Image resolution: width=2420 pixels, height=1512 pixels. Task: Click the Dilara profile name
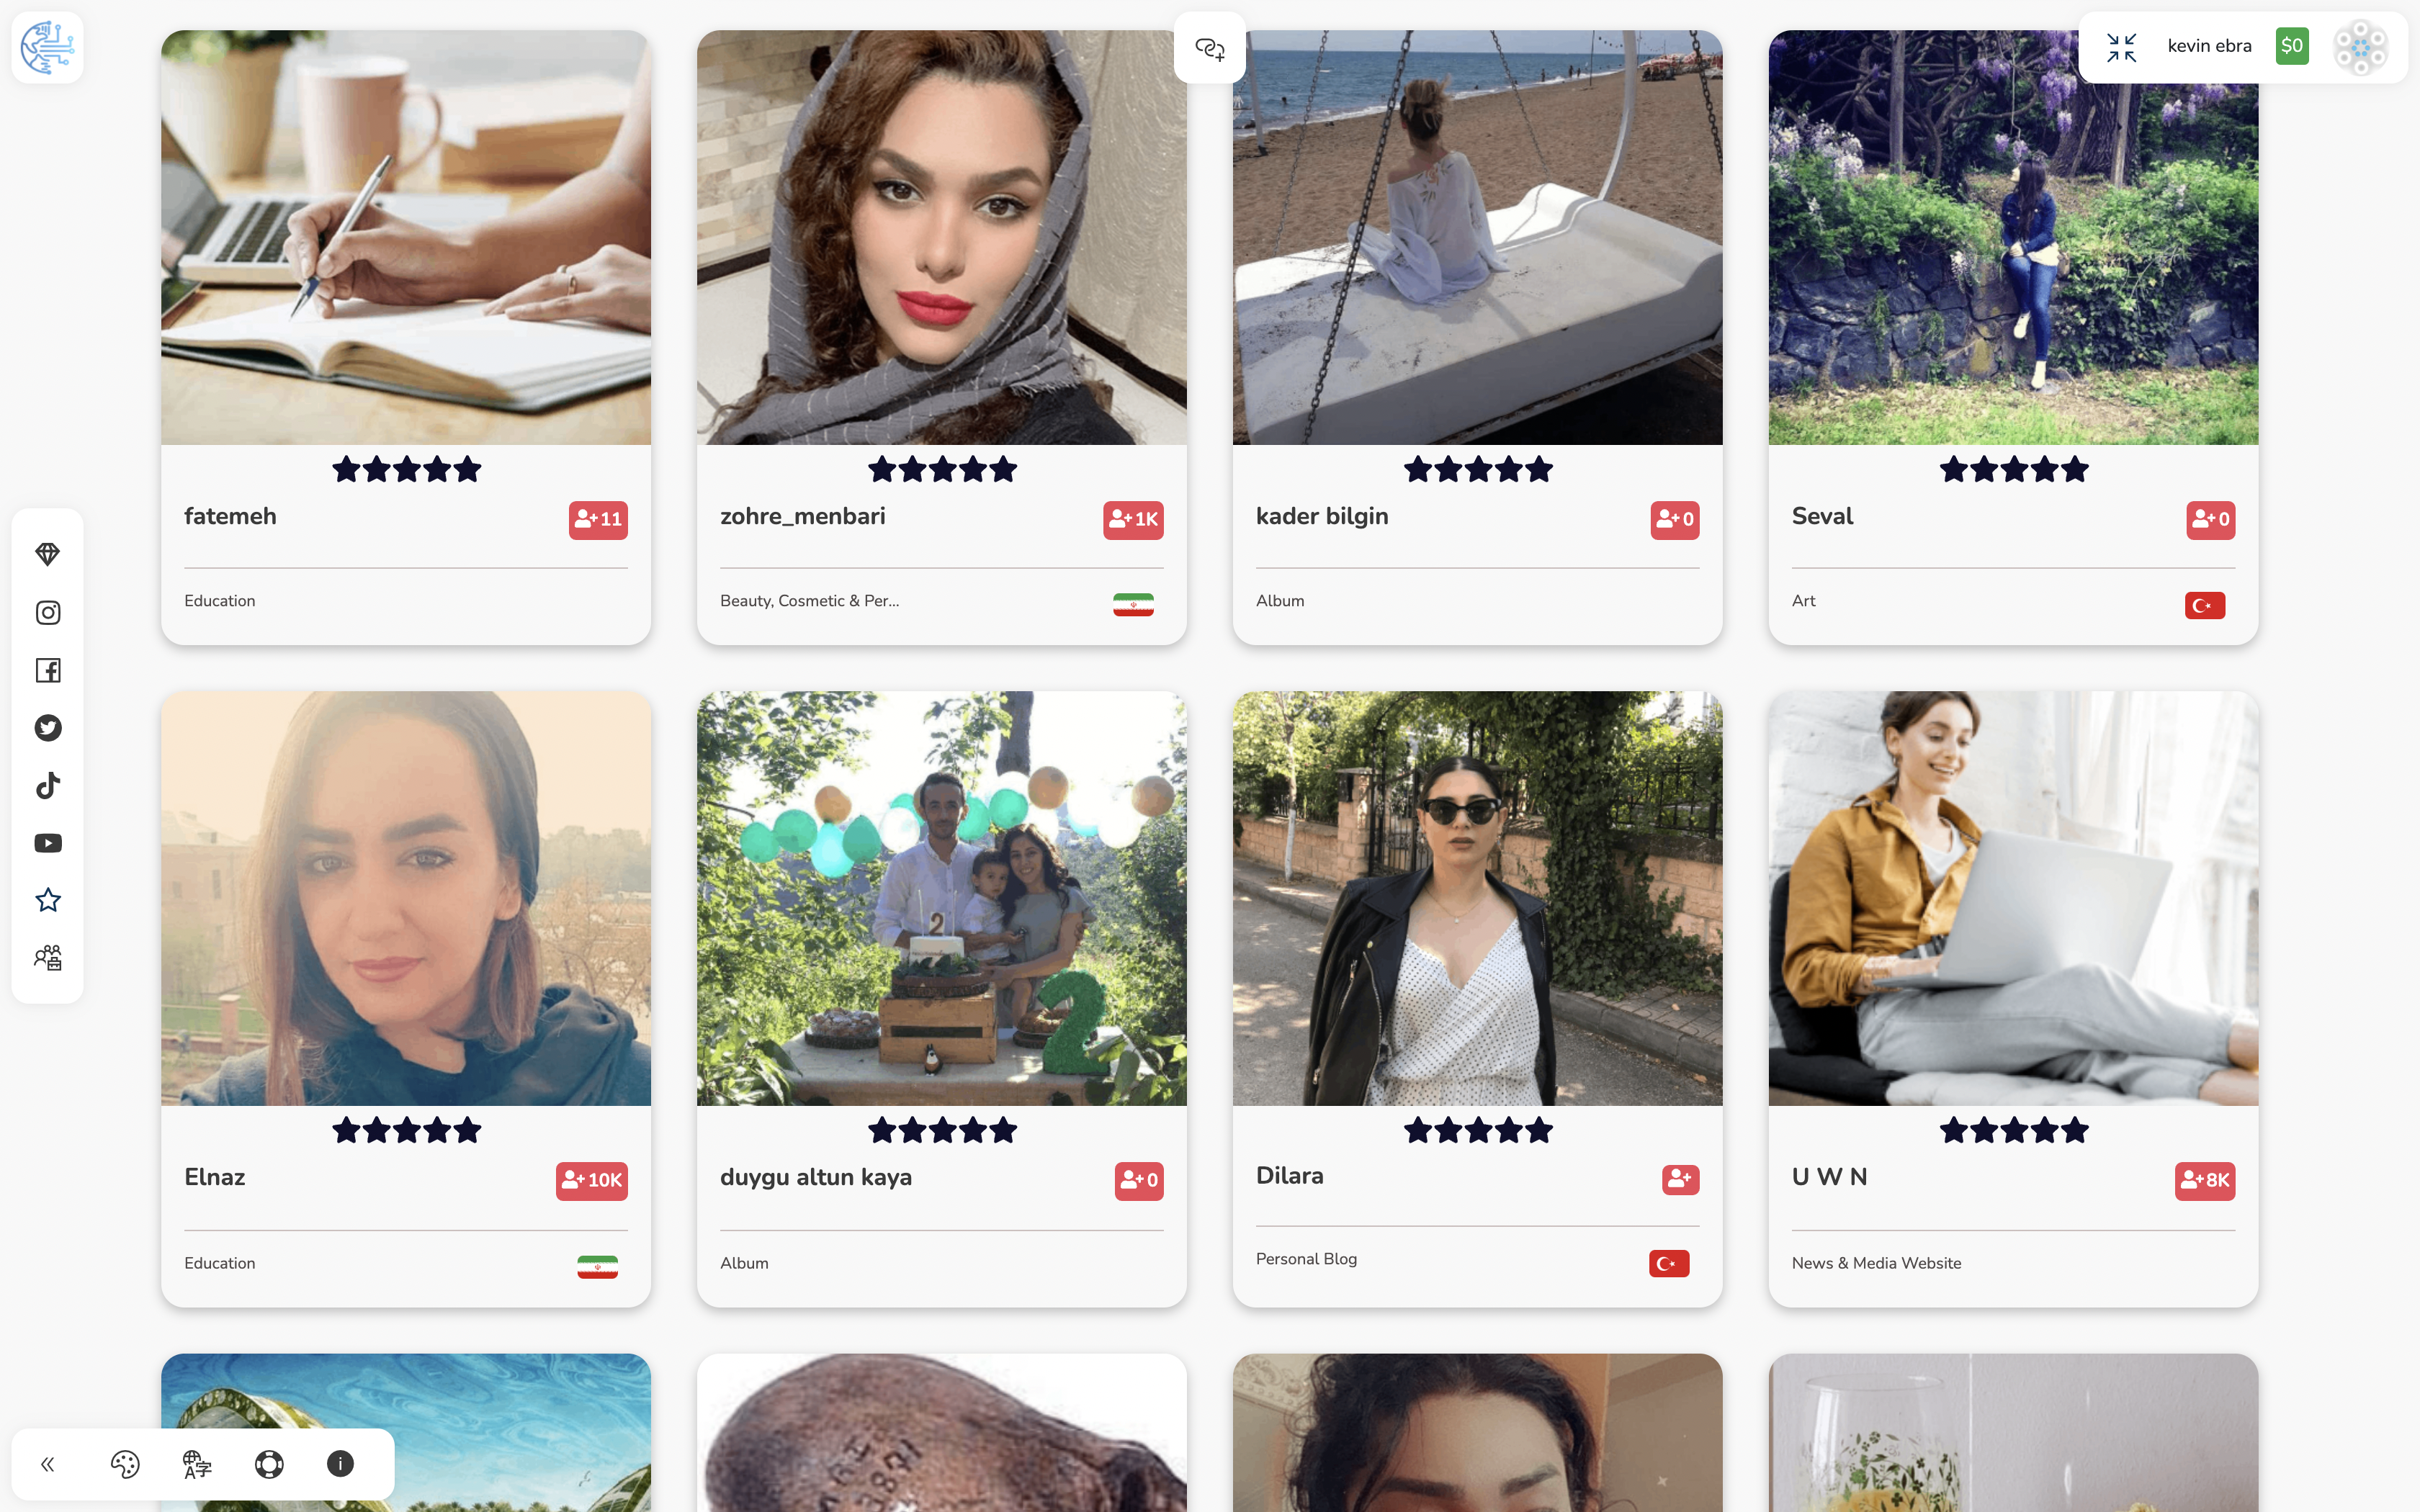[1290, 1175]
